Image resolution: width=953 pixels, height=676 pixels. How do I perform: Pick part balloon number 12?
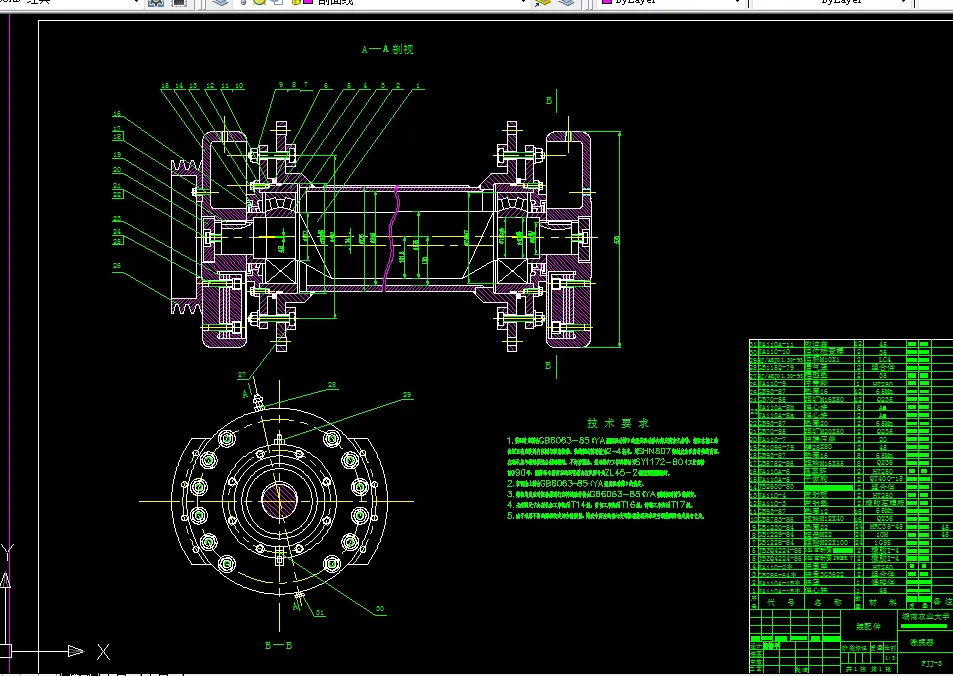(x=210, y=86)
